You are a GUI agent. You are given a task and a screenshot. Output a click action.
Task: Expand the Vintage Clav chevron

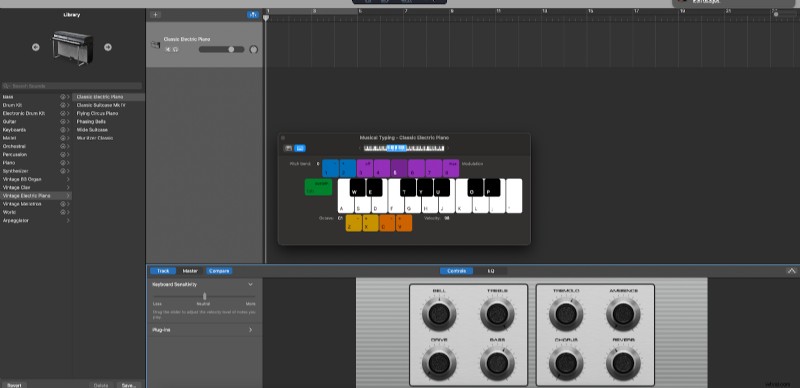[x=68, y=187]
